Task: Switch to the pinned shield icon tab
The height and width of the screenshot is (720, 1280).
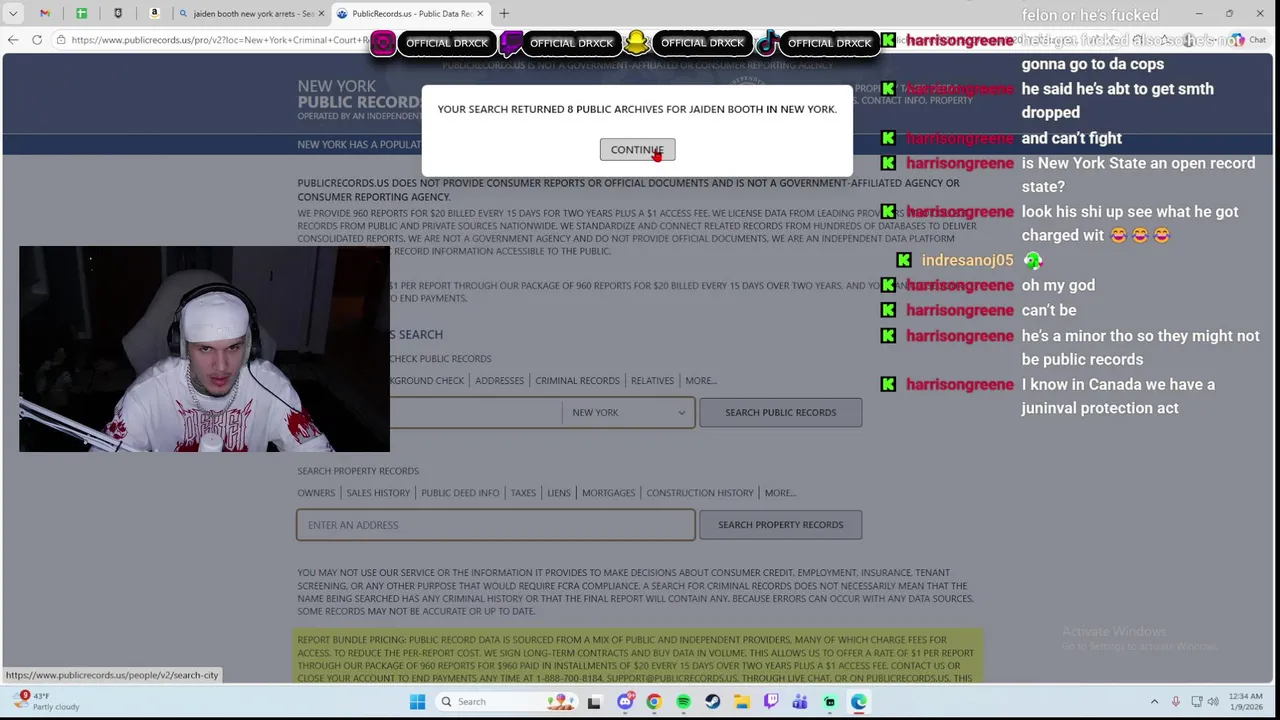Action: click(x=118, y=13)
